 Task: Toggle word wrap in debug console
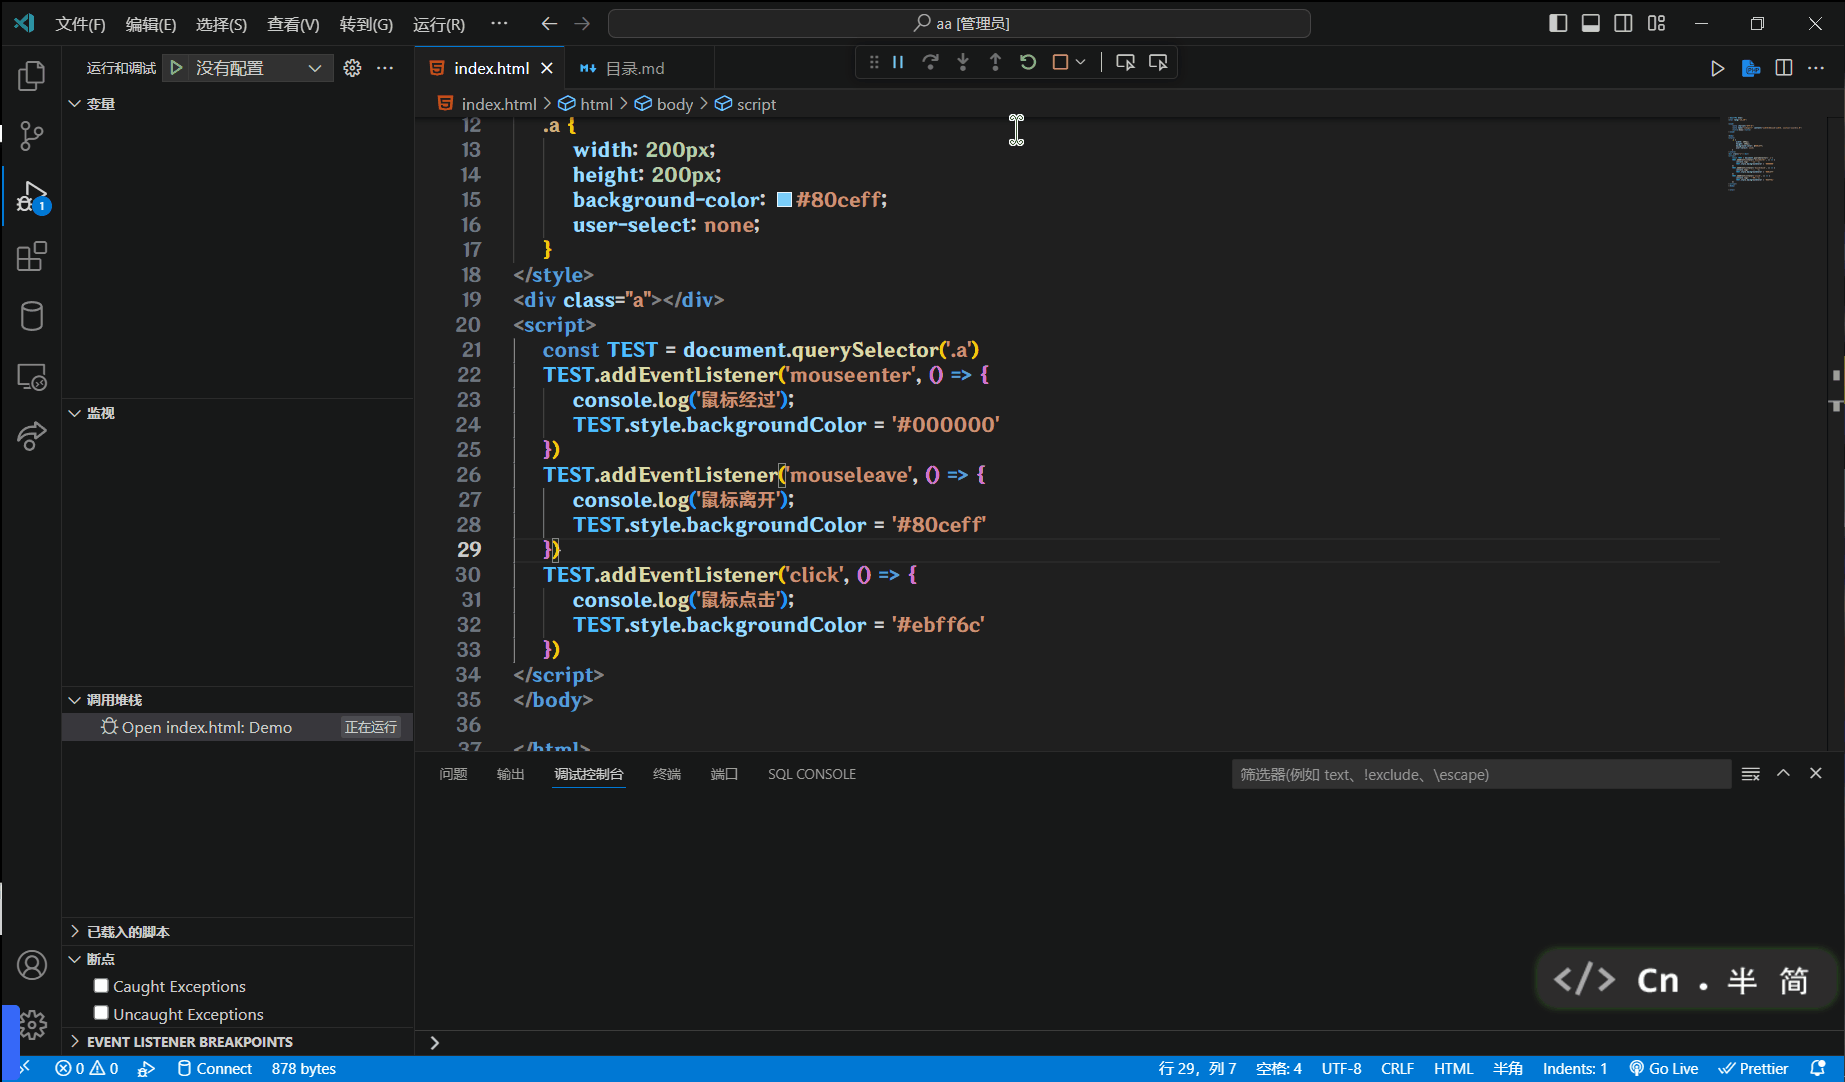pos(1750,774)
